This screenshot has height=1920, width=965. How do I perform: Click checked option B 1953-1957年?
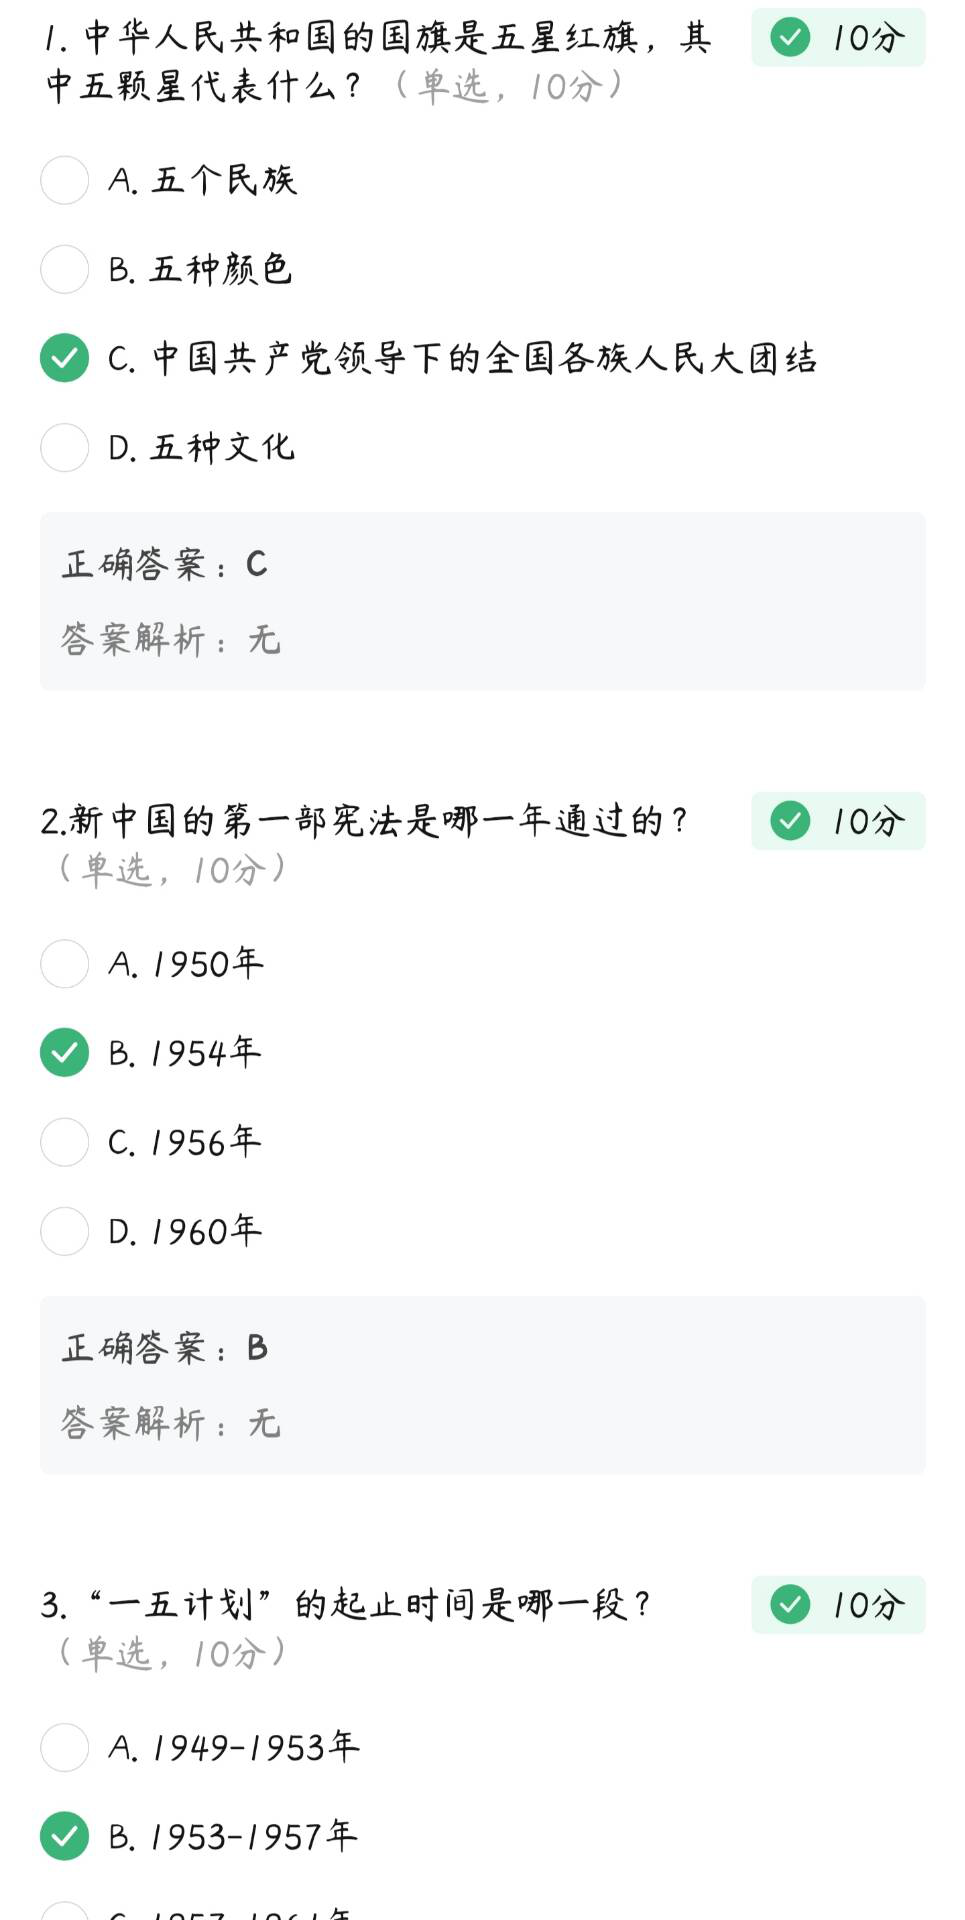coord(65,1837)
